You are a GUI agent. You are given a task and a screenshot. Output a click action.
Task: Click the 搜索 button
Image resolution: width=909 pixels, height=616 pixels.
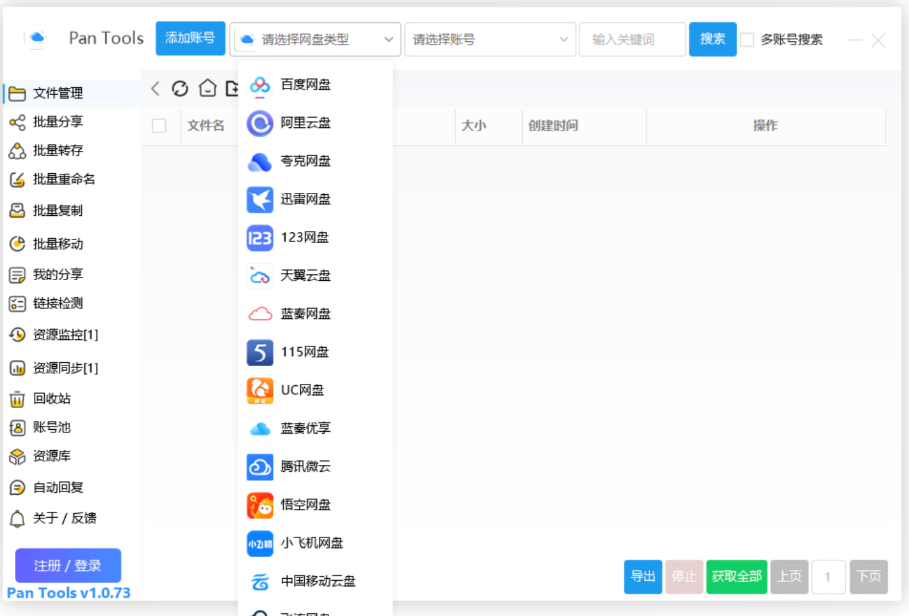(712, 39)
